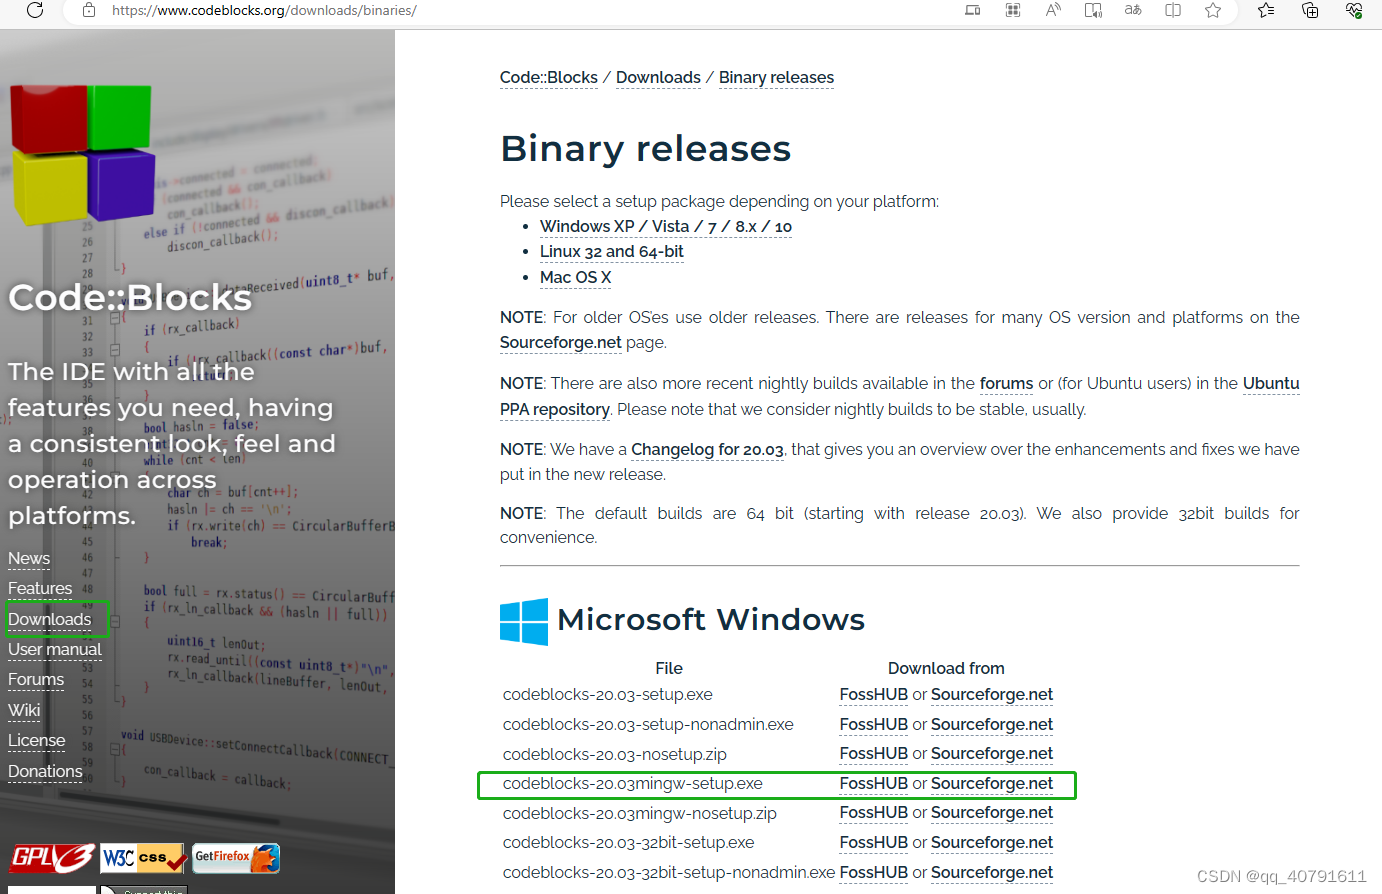This screenshot has width=1382, height=894.
Task: Click the Binary releases page heading
Action: pyautogui.click(x=646, y=148)
